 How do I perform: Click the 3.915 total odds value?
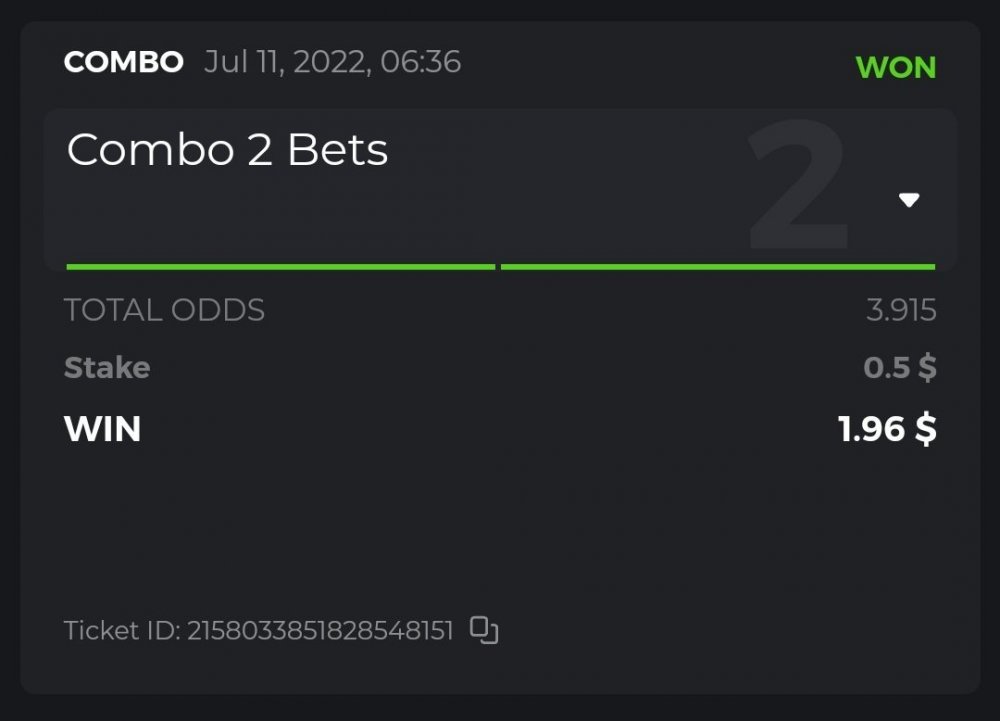(x=901, y=310)
